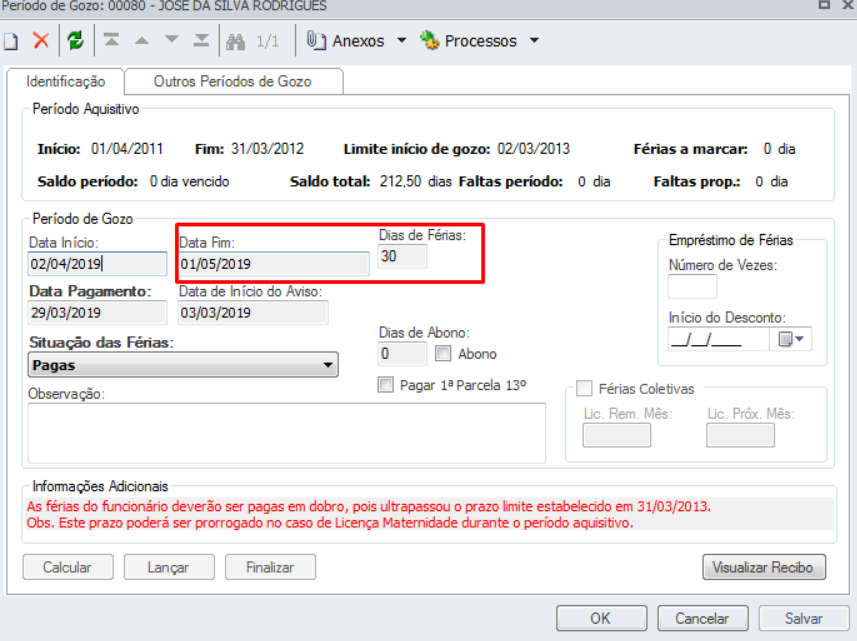857x641 pixels.
Task: Click the Limite início de gozo date 02/03/2013
Action: (x=533, y=149)
